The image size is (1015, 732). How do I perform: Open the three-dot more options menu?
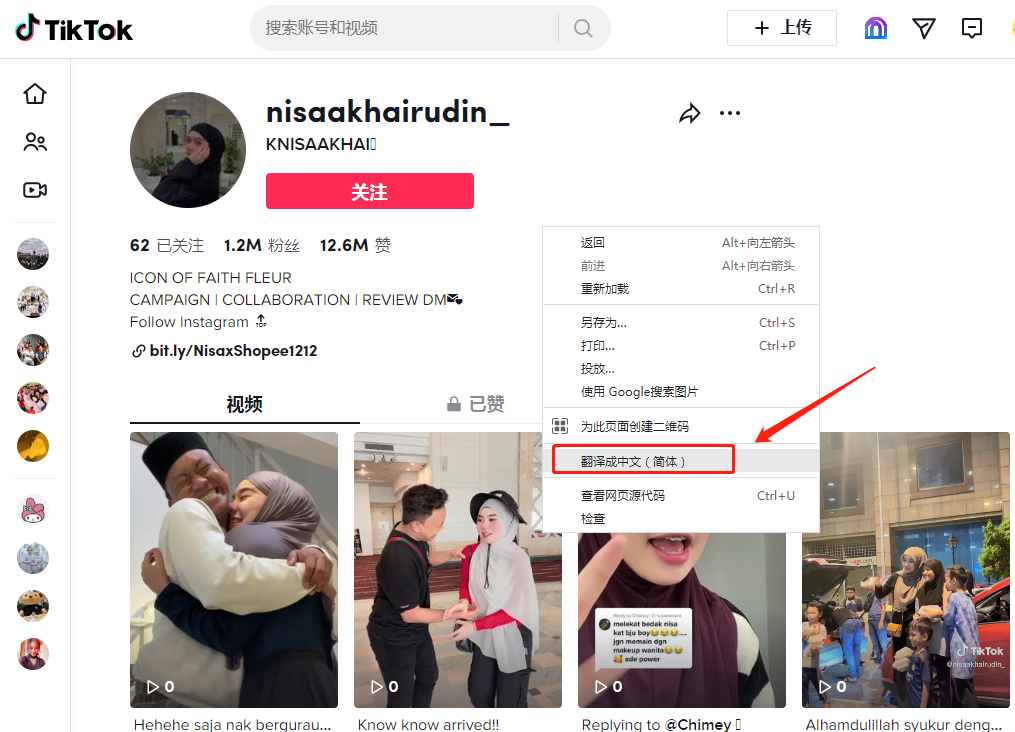click(730, 113)
